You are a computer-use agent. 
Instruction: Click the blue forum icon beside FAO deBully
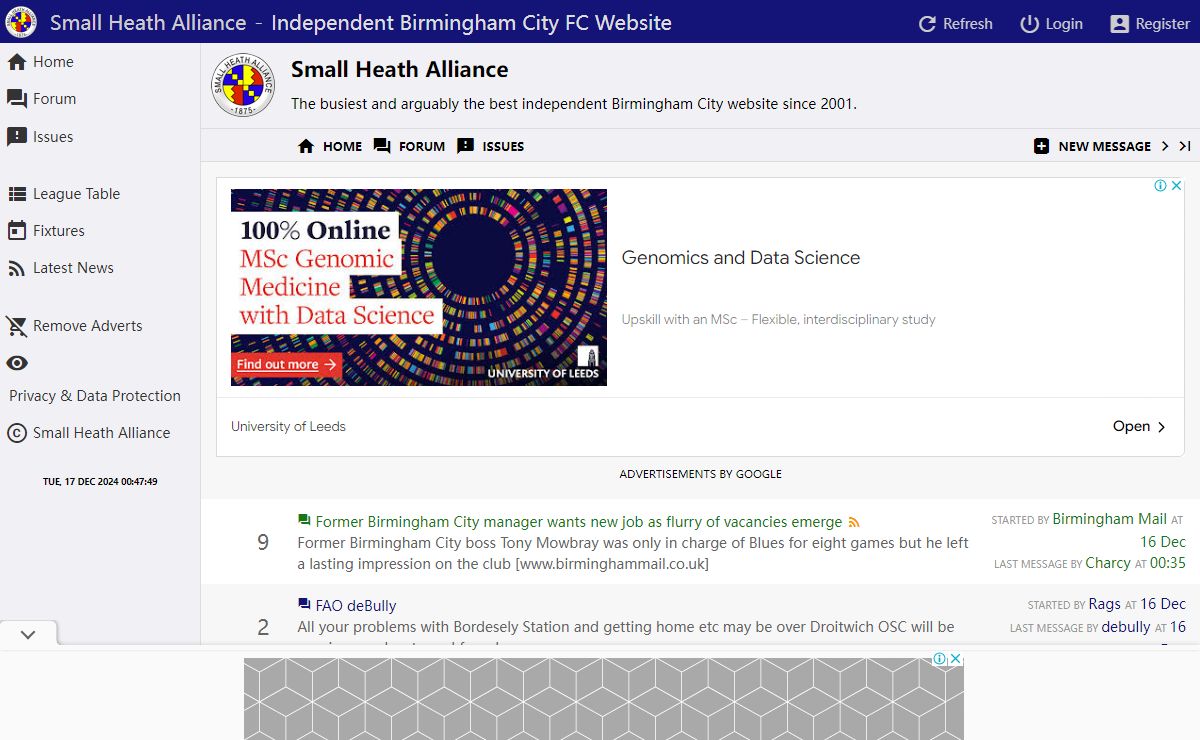(x=304, y=604)
